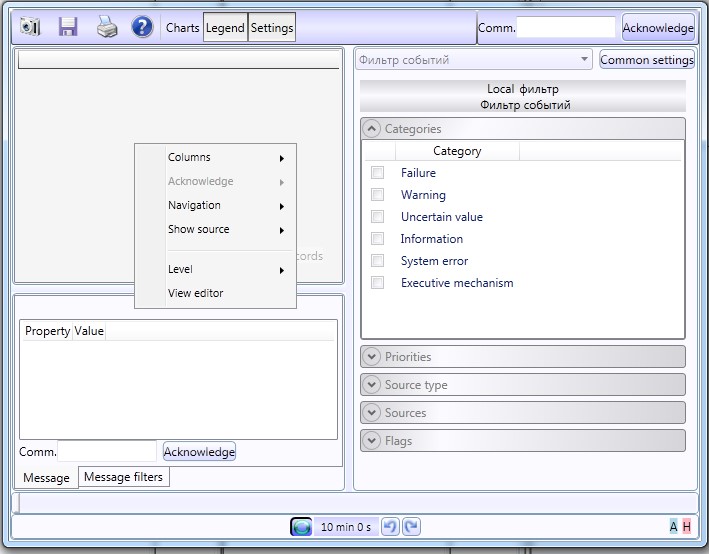Open the Фильтр событий dropdown
Image resolution: width=709 pixels, height=554 pixels.
click(x=474, y=60)
